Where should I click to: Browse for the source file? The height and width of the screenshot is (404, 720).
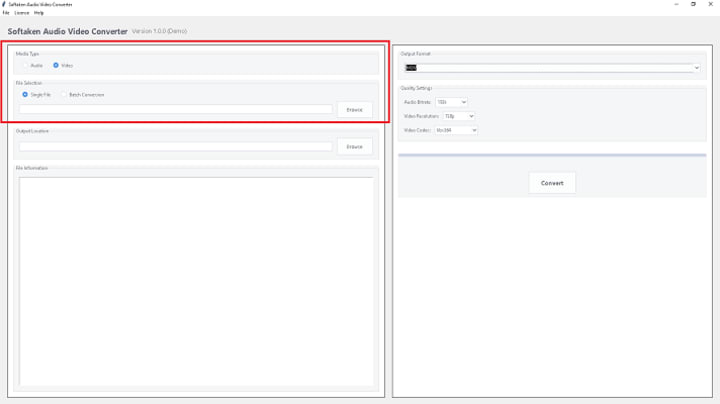click(354, 110)
